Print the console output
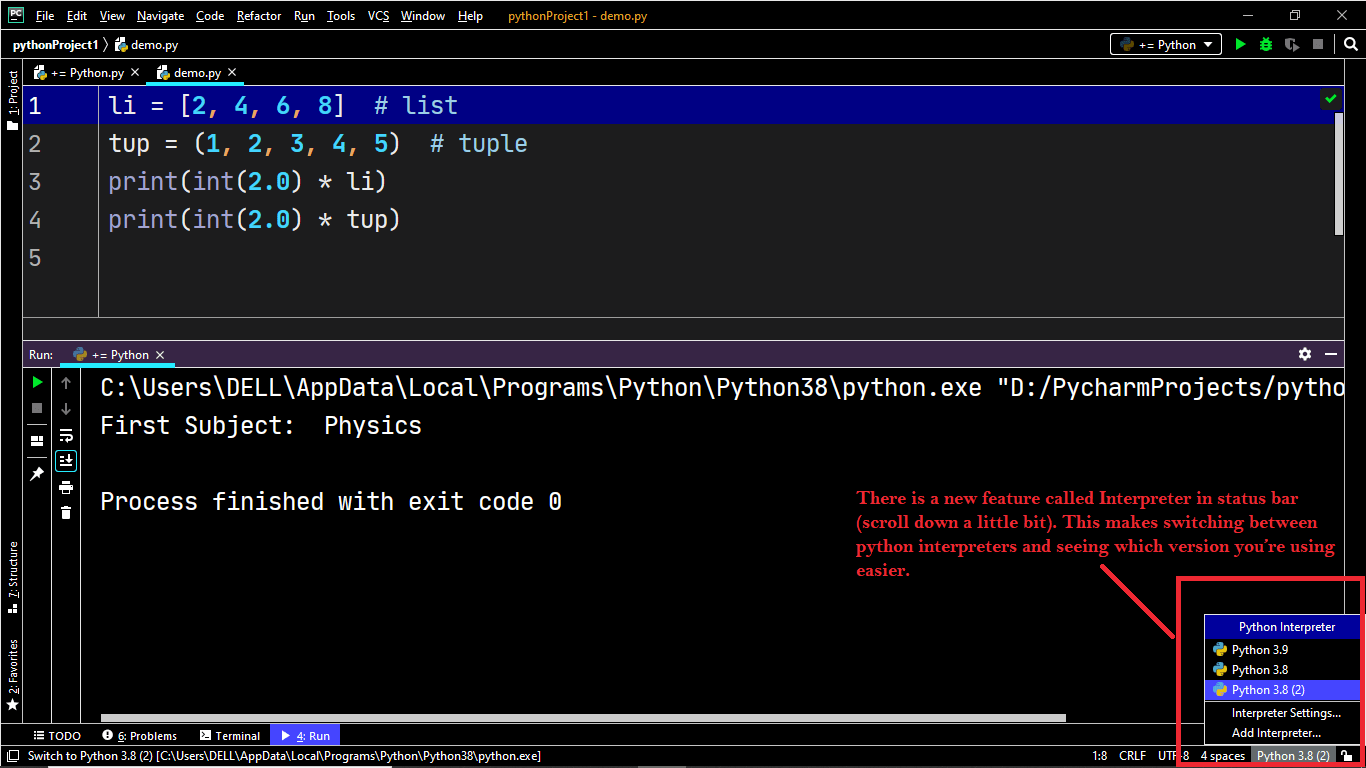 tap(65, 487)
